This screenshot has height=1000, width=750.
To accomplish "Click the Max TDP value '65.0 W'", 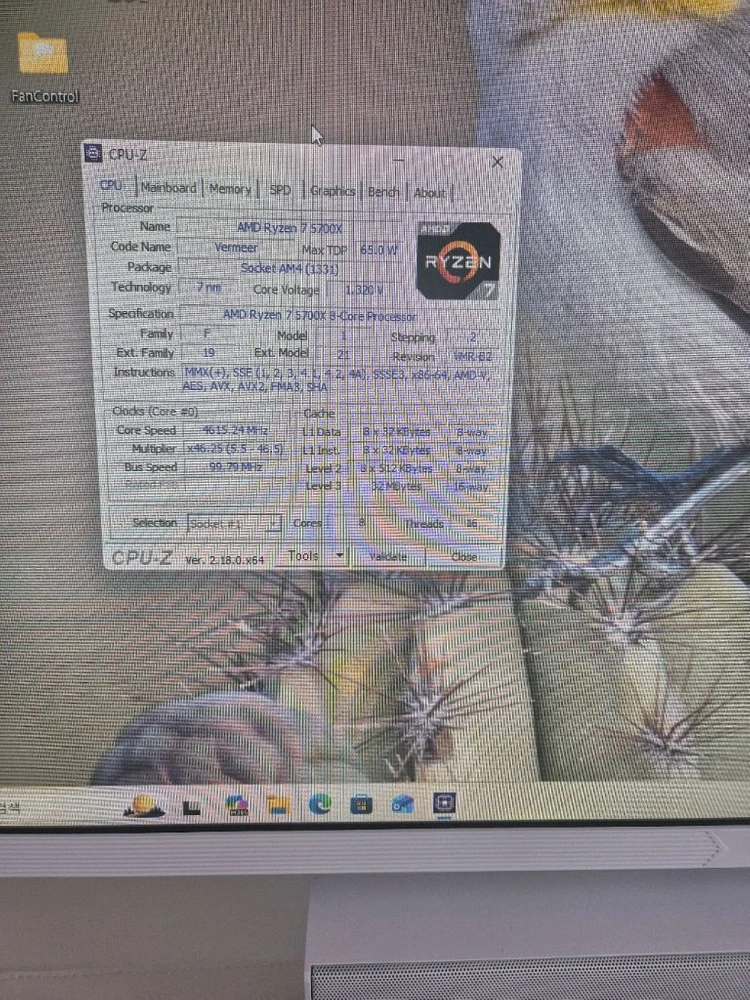I will coord(378,249).
